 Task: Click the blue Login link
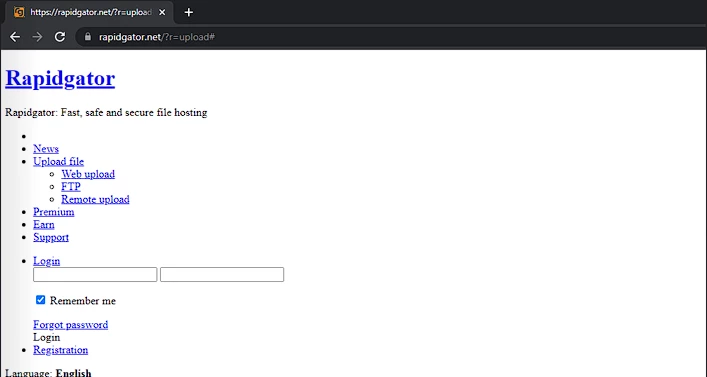[x=46, y=261]
